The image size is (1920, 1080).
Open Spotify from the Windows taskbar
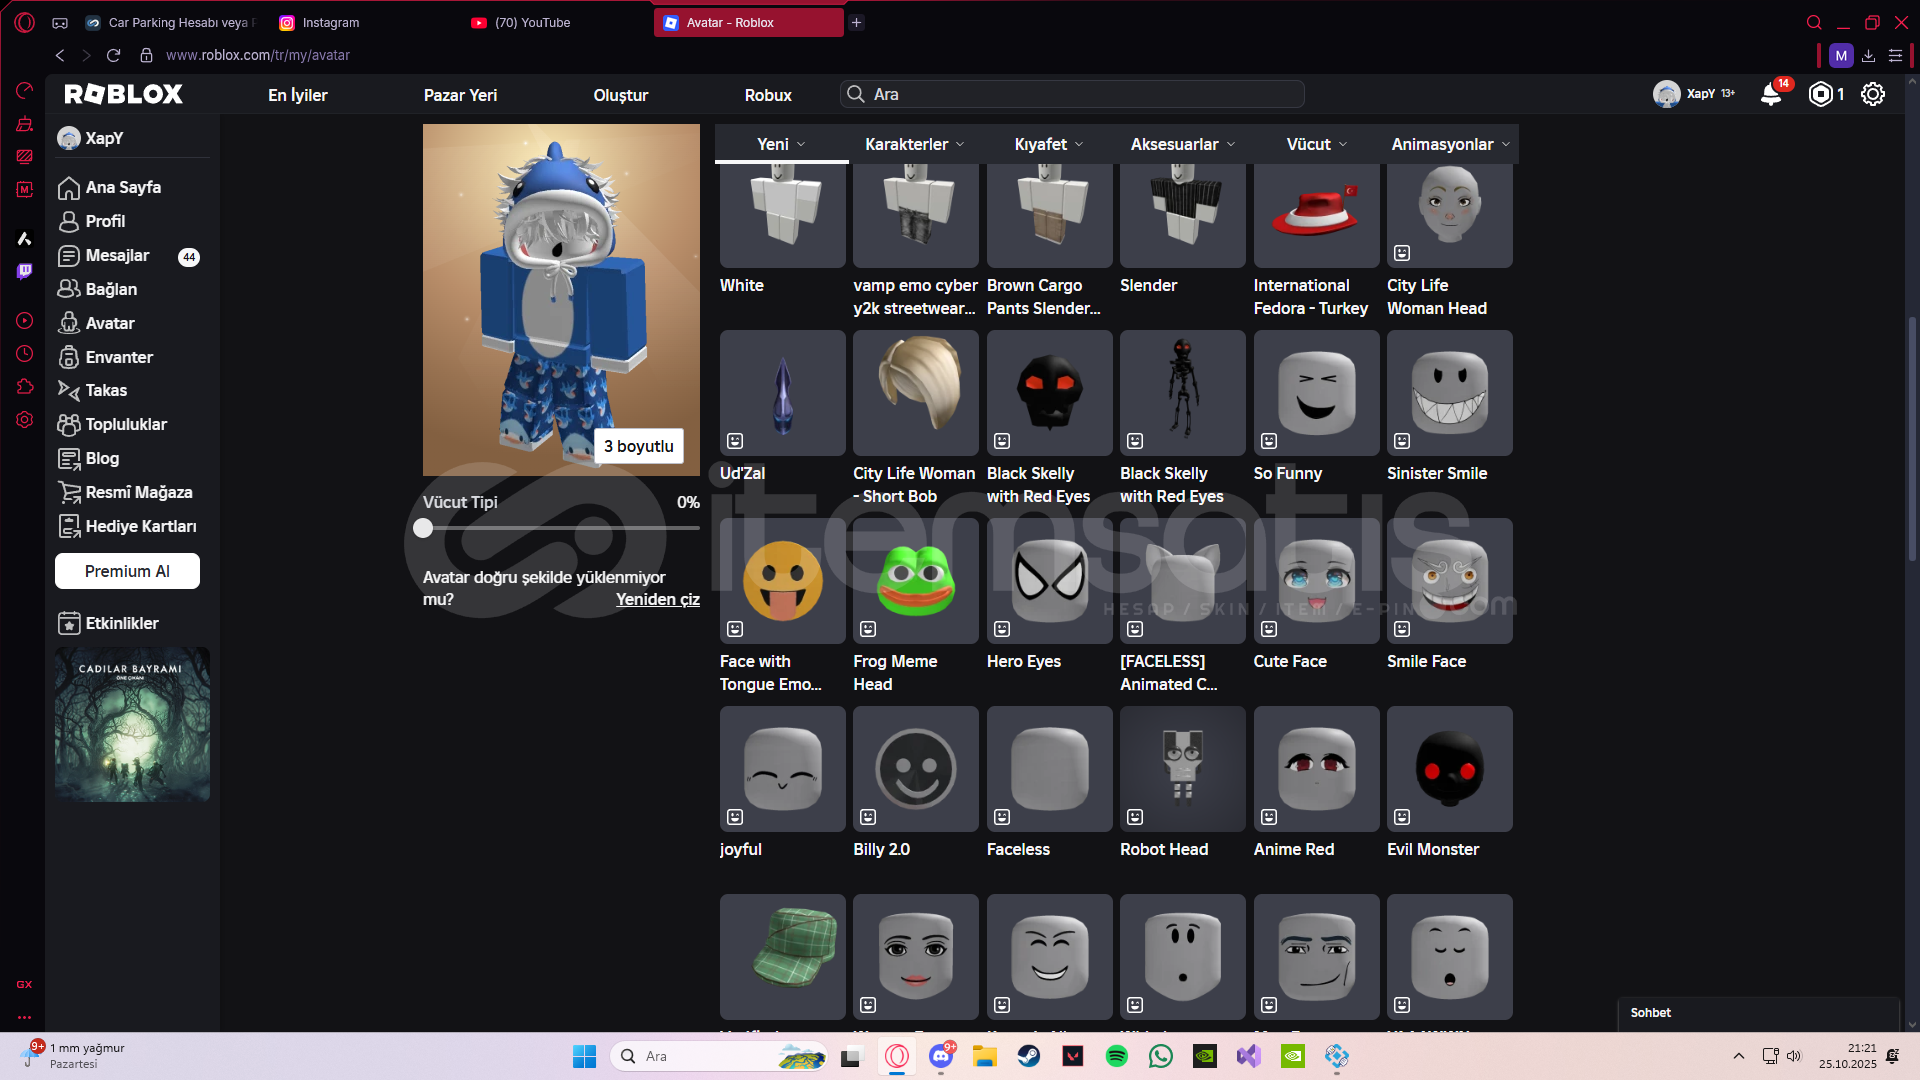[1116, 1056]
